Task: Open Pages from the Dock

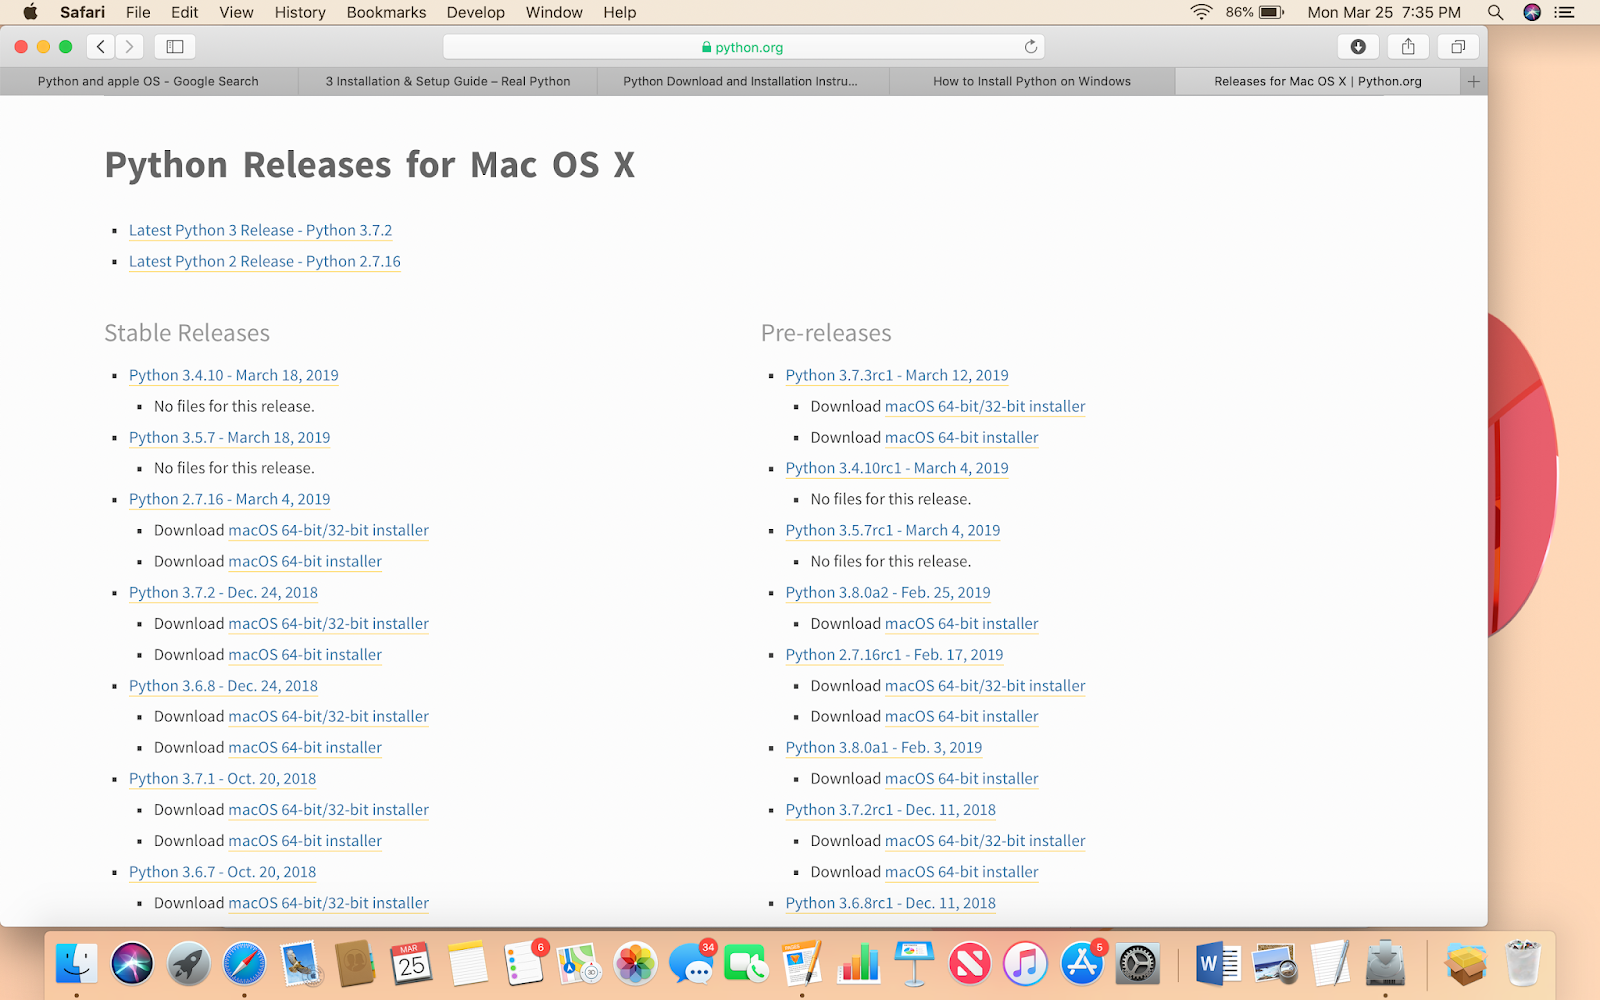Action: 802,964
